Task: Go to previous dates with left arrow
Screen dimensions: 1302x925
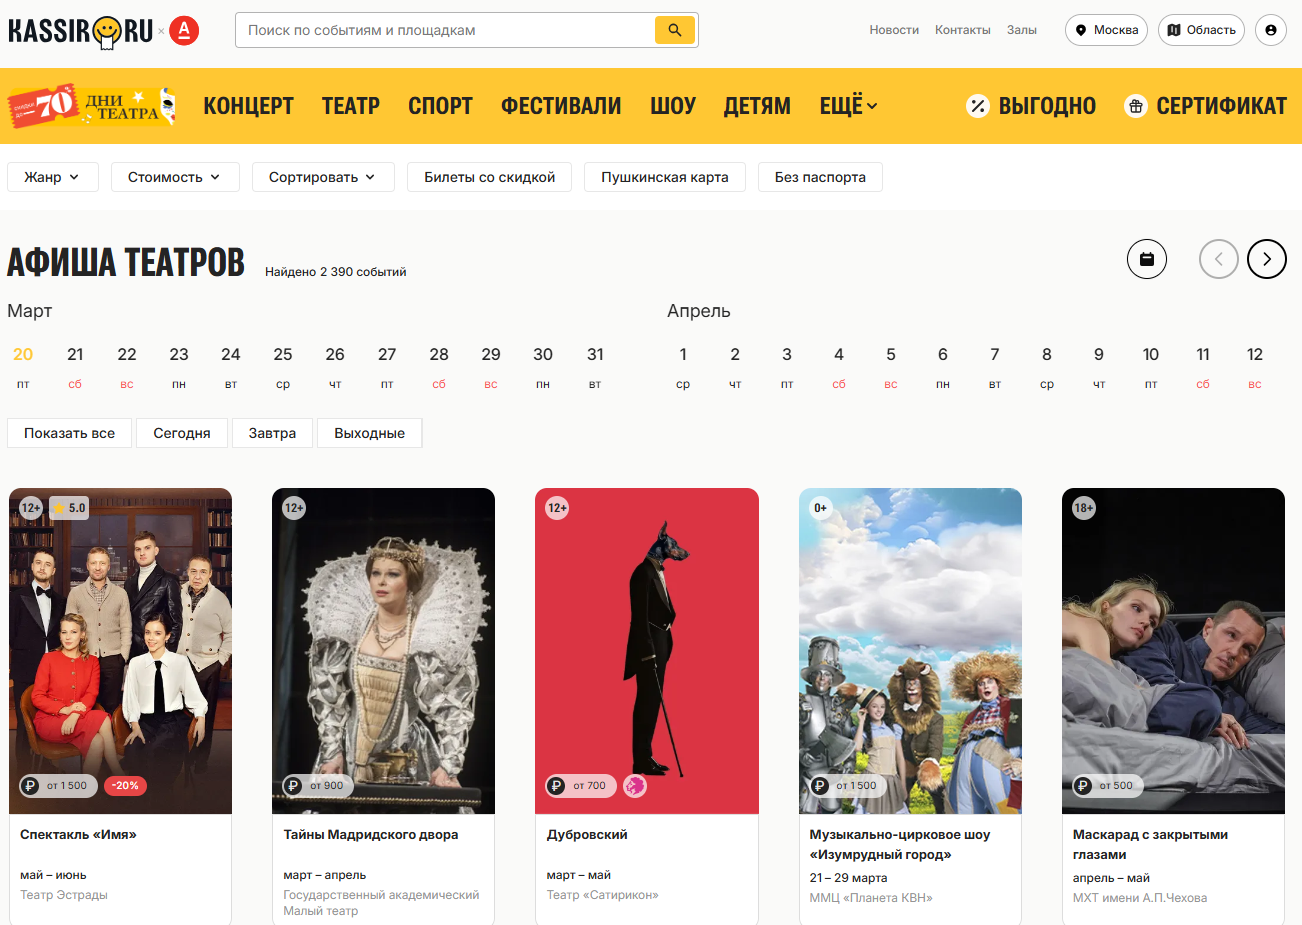Action: (x=1218, y=259)
